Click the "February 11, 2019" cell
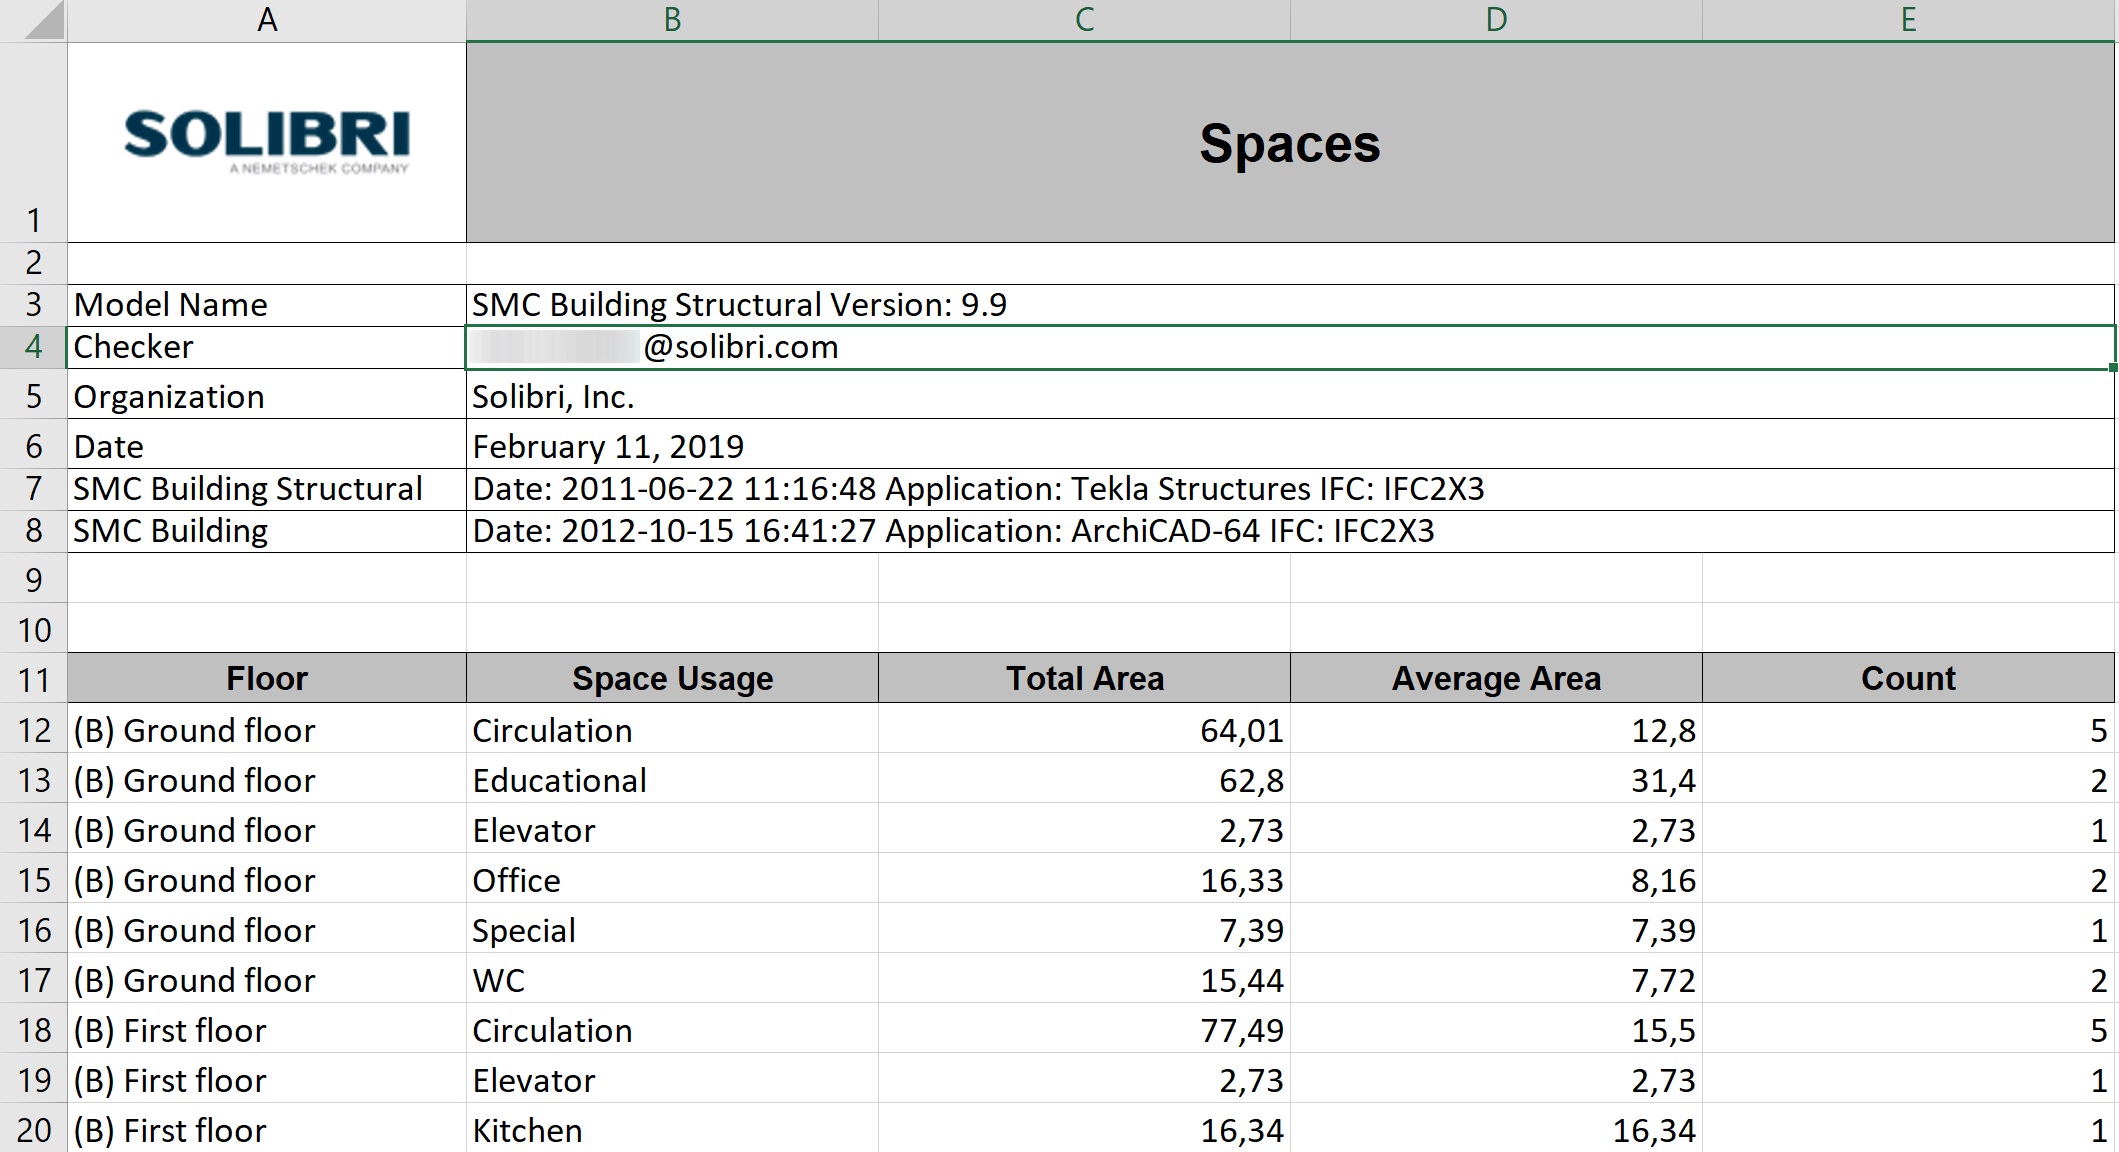The image size is (2119, 1152). click(x=1290, y=444)
